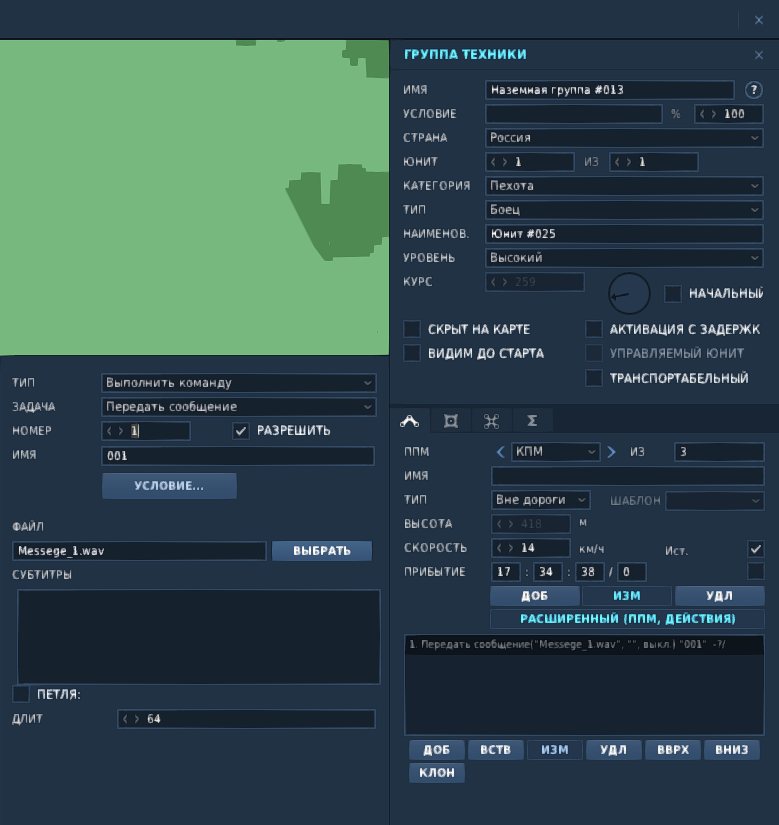Image resolution: width=779 pixels, height=825 pixels.
Task: Go to previous waypoint with left arrow
Action: [500, 452]
